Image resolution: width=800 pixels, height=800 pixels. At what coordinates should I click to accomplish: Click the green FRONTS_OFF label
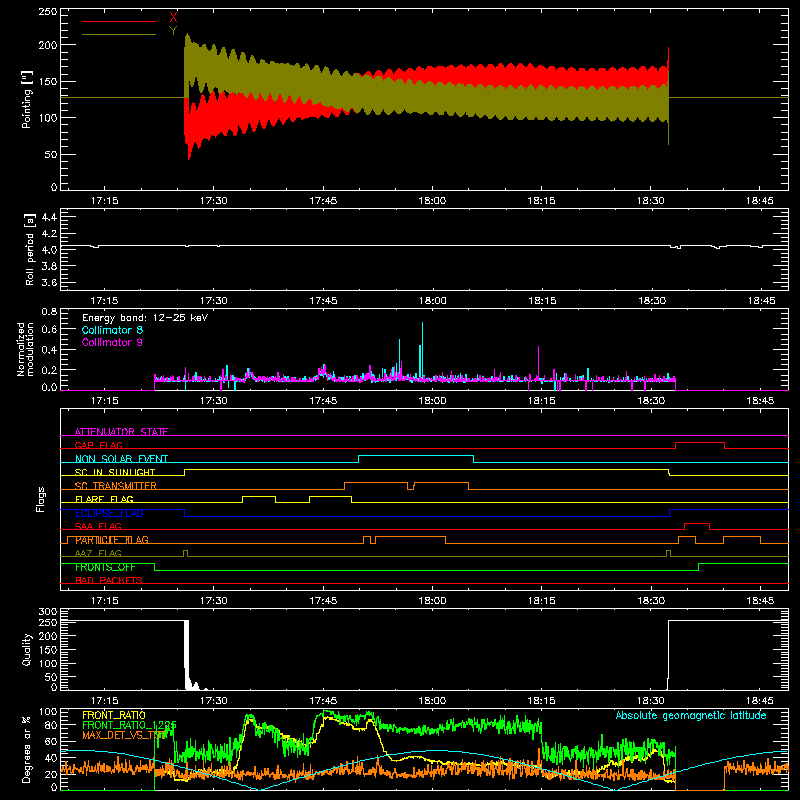(106, 567)
